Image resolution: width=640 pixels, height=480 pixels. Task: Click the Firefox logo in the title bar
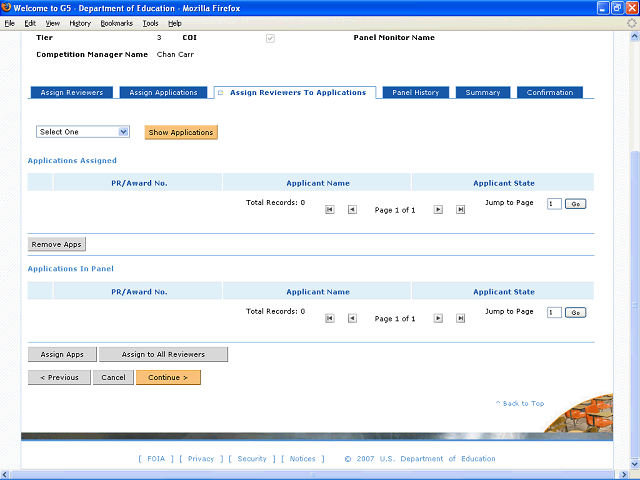coord(6,8)
